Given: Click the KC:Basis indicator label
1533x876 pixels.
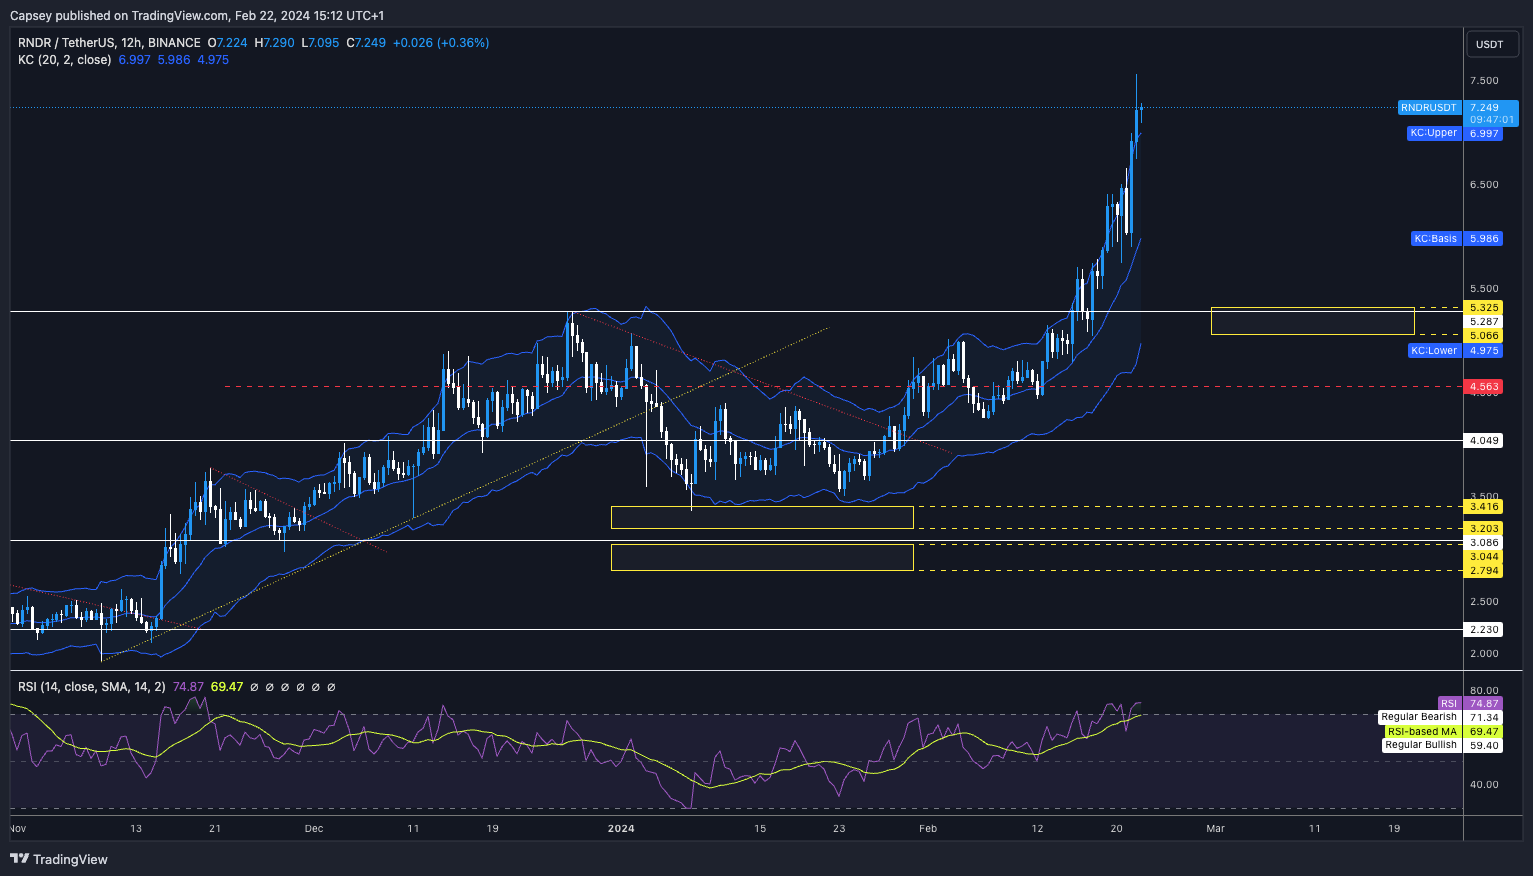Looking at the screenshot, I should click(1435, 239).
